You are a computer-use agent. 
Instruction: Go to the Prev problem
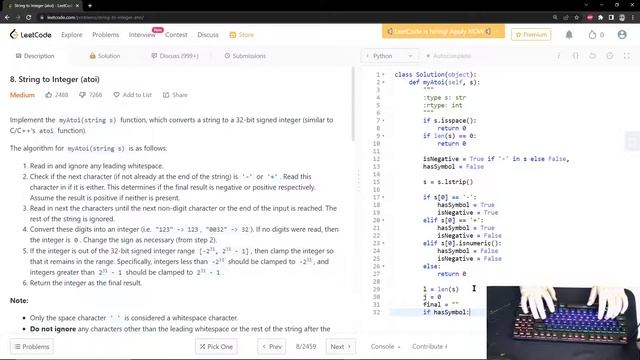point(272,347)
